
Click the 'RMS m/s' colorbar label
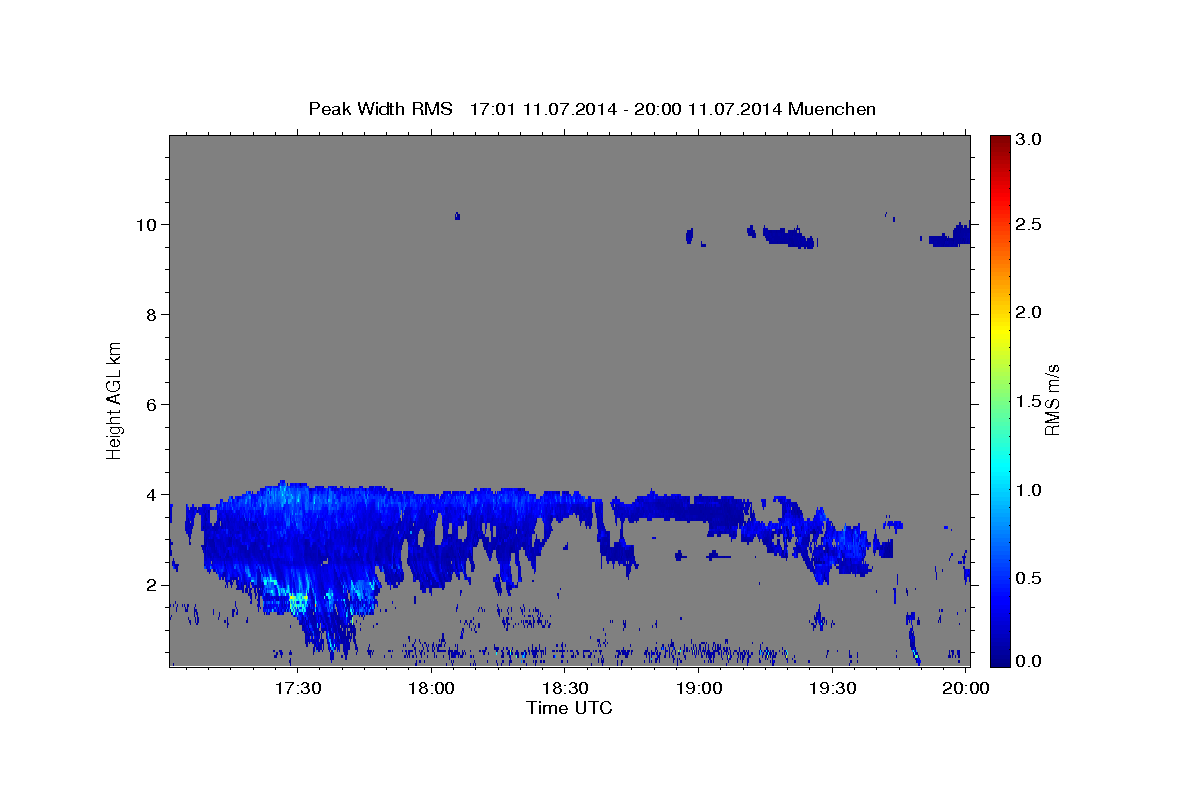pos(1052,400)
